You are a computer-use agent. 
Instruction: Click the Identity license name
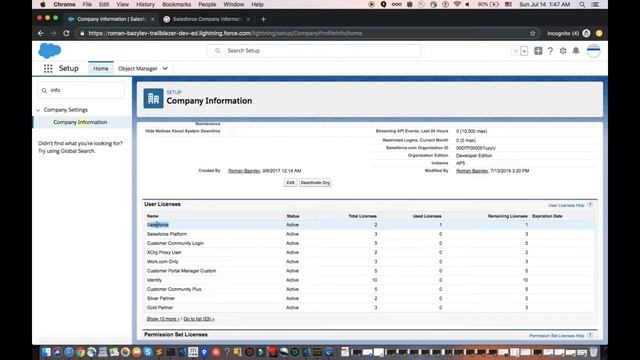pos(154,280)
